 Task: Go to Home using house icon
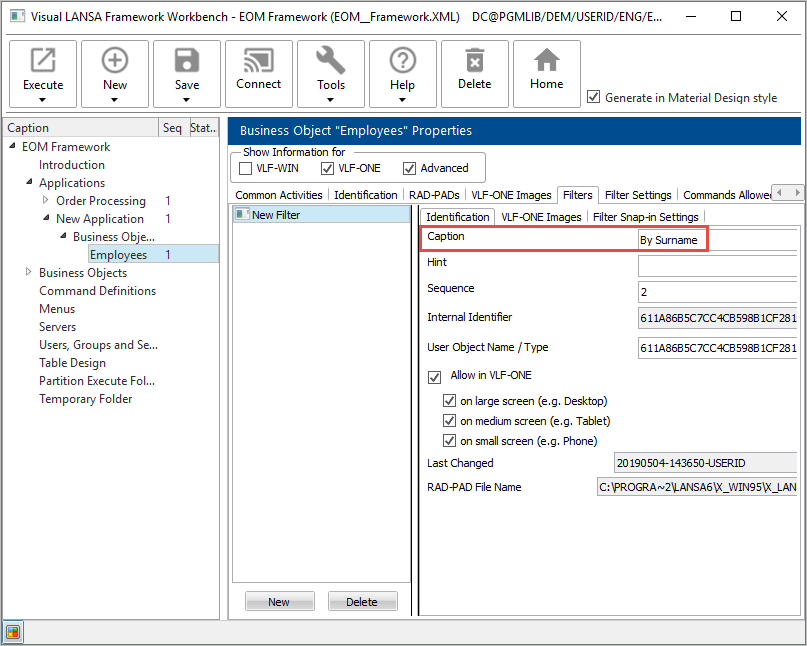[x=546, y=62]
